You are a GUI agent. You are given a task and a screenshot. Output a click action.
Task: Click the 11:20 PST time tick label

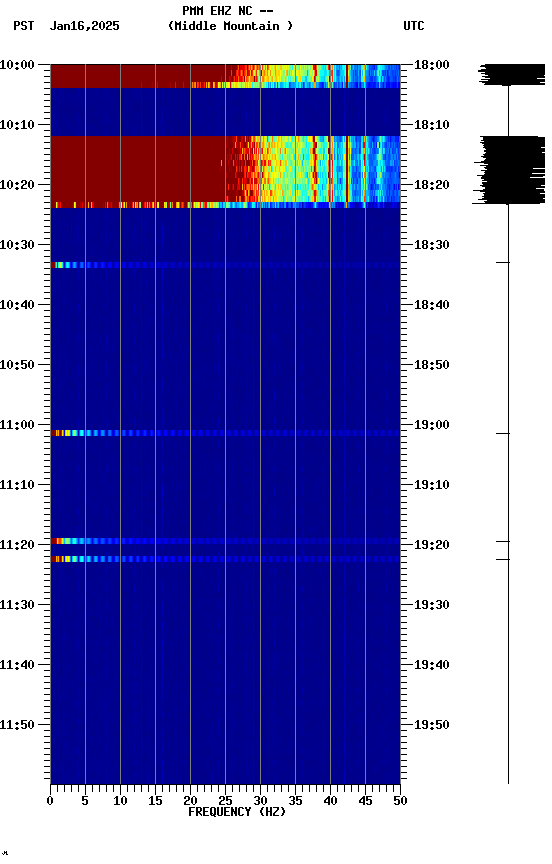[17, 546]
